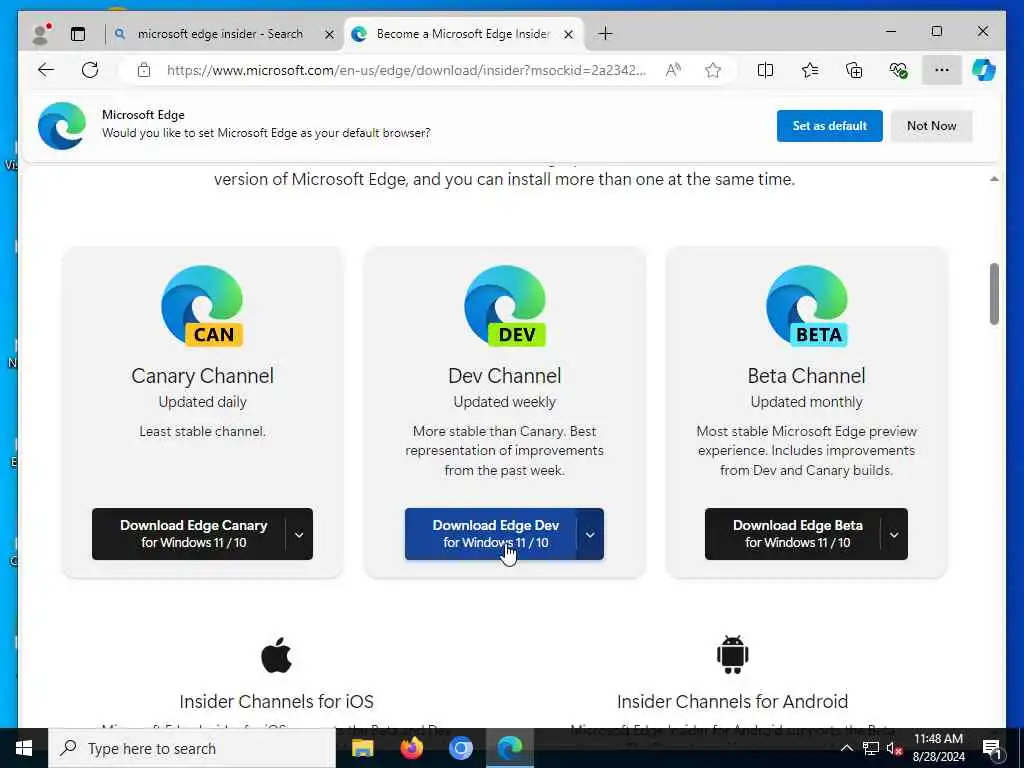The image size is (1024, 768).
Task: Close the microsoft edge insider Search tab
Action: pyautogui.click(x=330, y=34)
